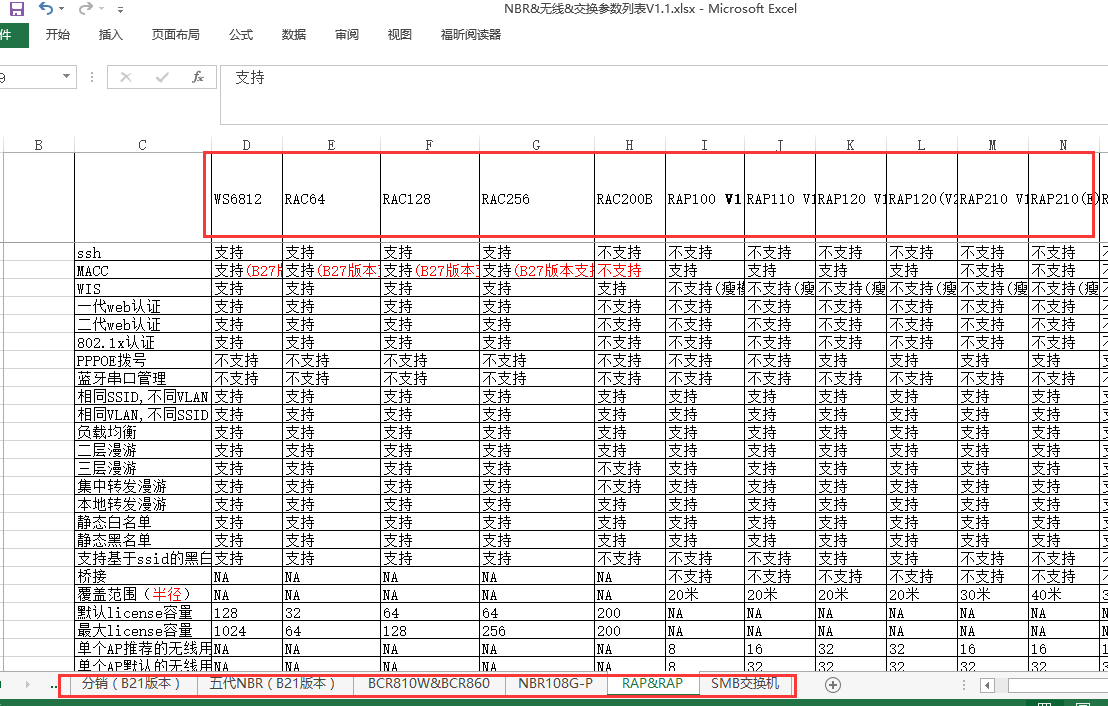Screen dimensions: 1108x706
Task: Open the 开始 ribbon tab
Action: point(57,35)
